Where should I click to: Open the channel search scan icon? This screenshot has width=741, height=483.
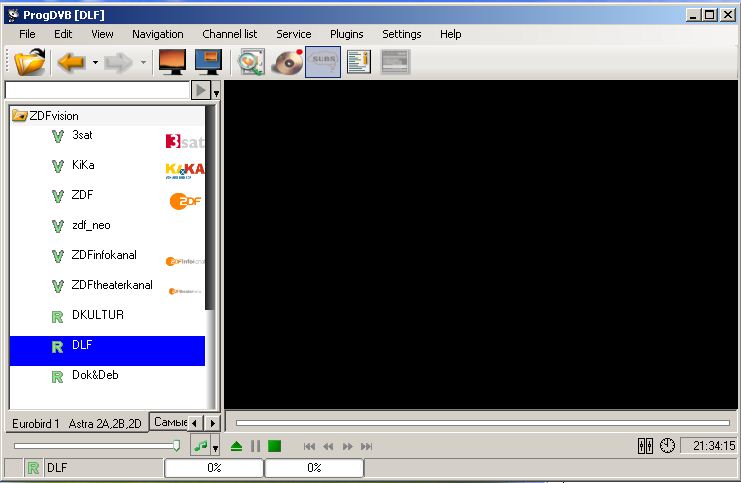click(250, 62)
